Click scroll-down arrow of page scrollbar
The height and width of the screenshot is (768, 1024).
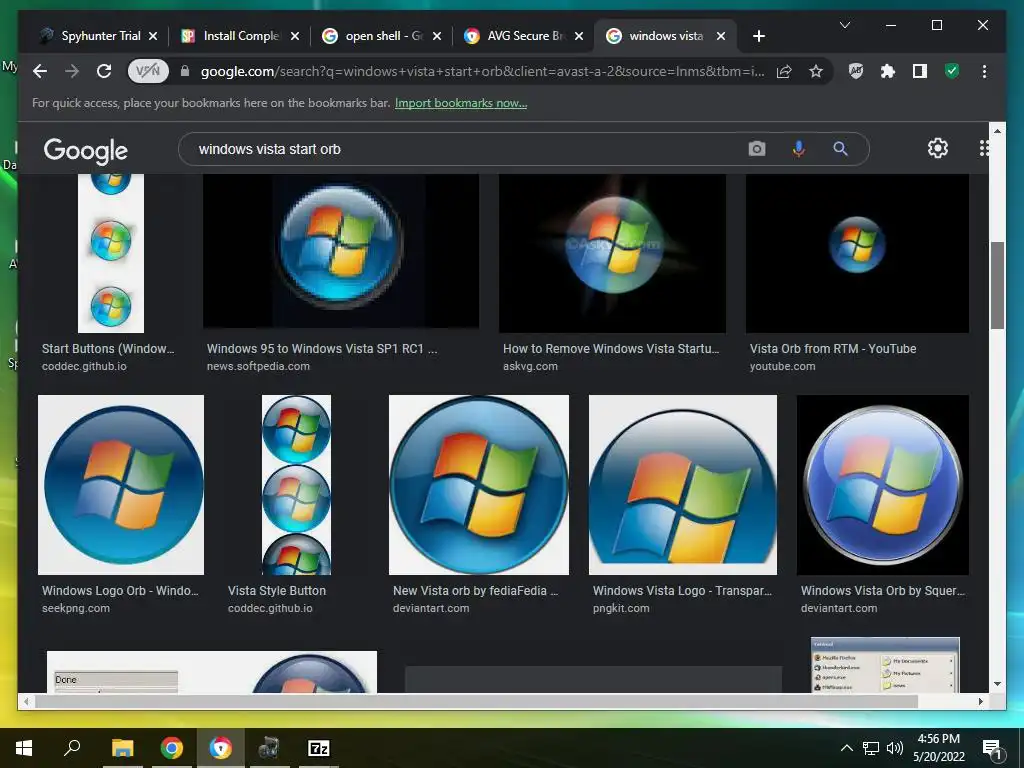point(997,684)
